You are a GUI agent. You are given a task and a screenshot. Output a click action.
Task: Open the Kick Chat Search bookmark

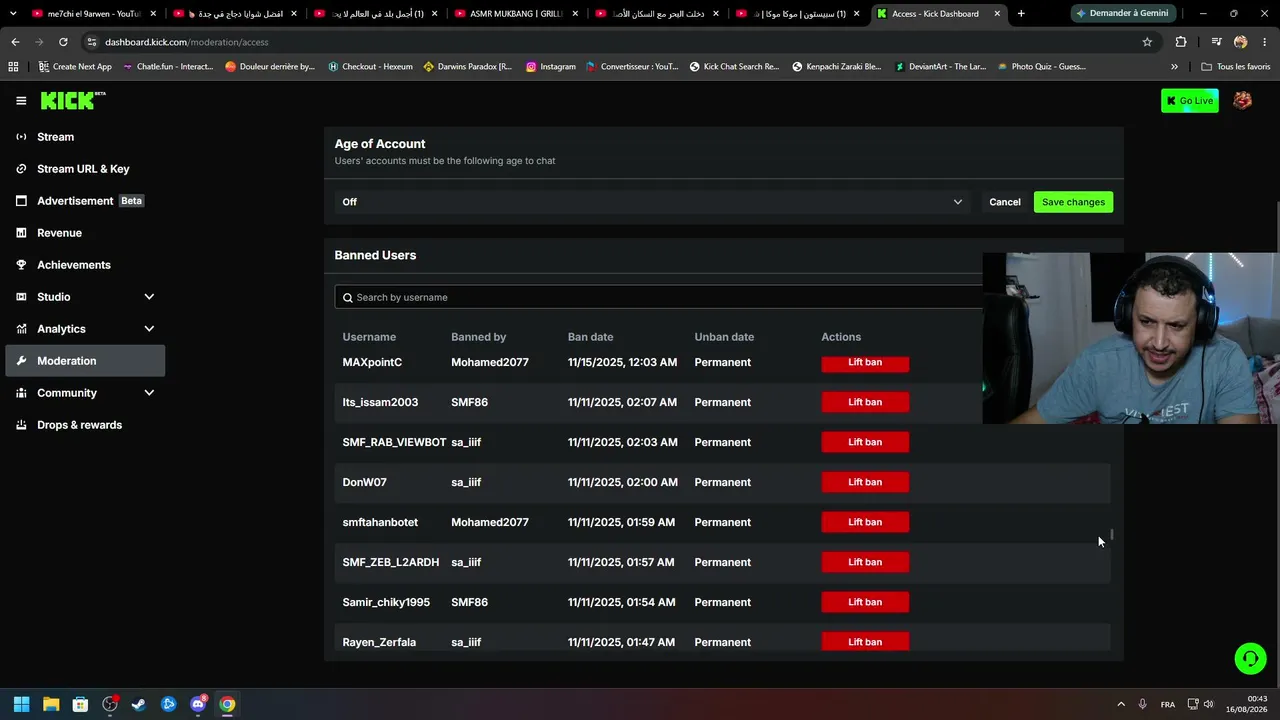point(734,67)
